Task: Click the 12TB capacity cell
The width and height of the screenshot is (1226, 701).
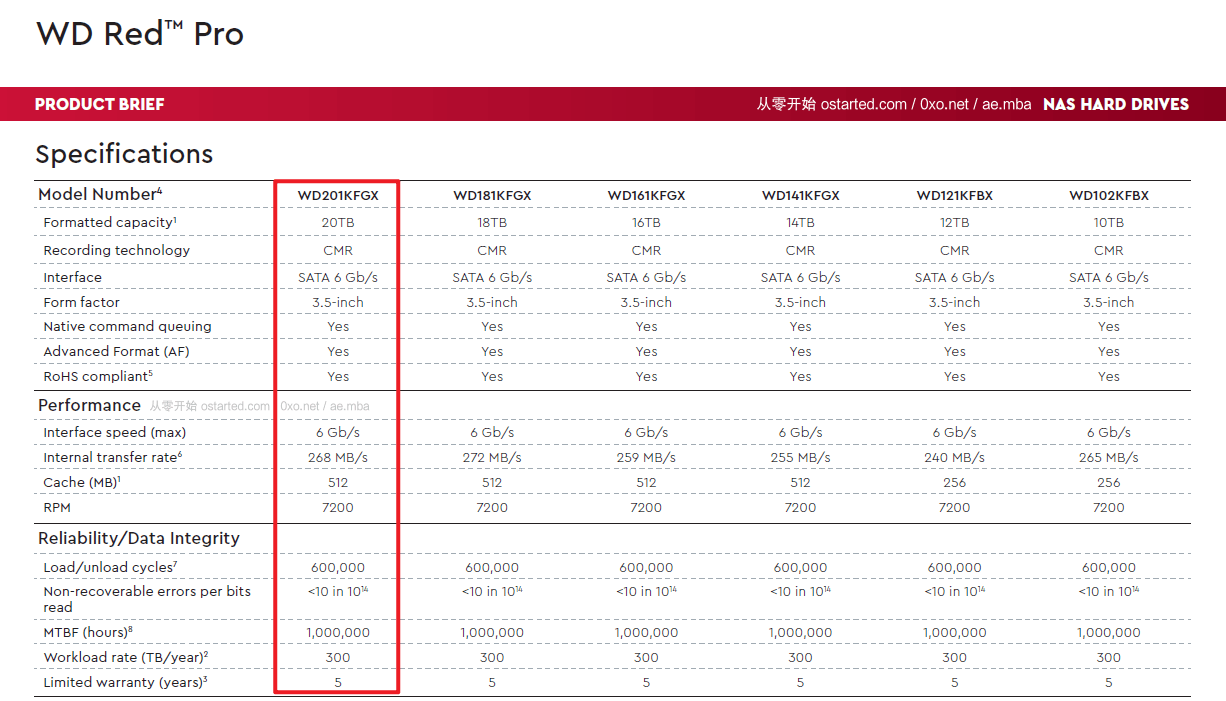Action: (954, 223)
